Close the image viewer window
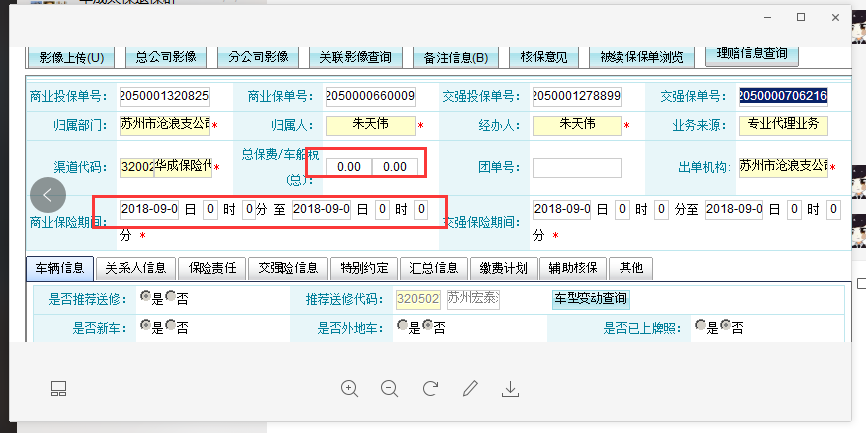 [835, 18]
